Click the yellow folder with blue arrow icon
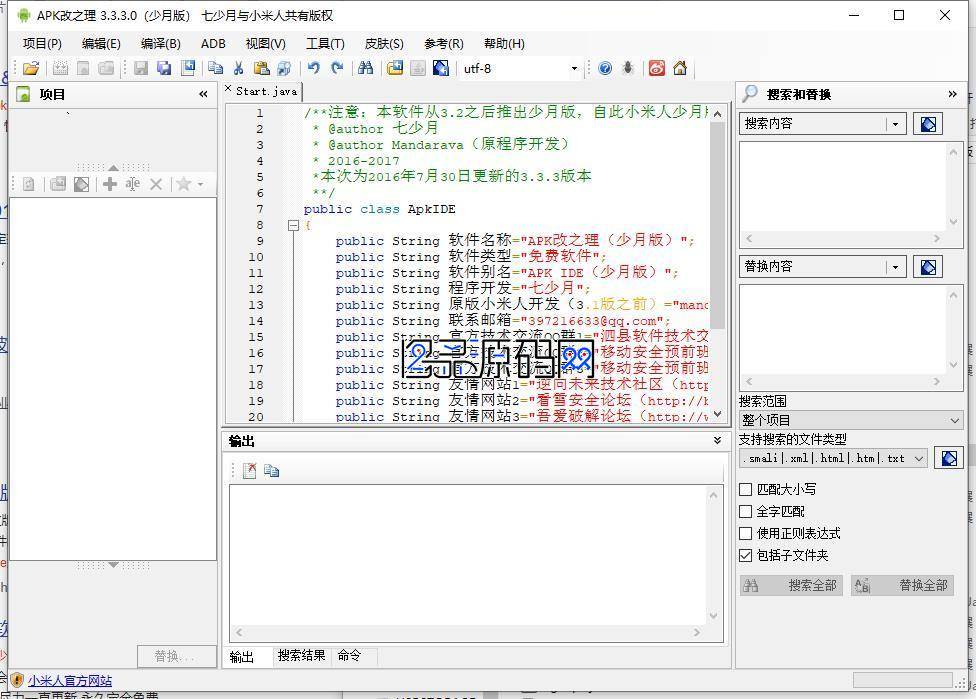The image size is (976, 699). pyautogui.click(x=395, y=68)
